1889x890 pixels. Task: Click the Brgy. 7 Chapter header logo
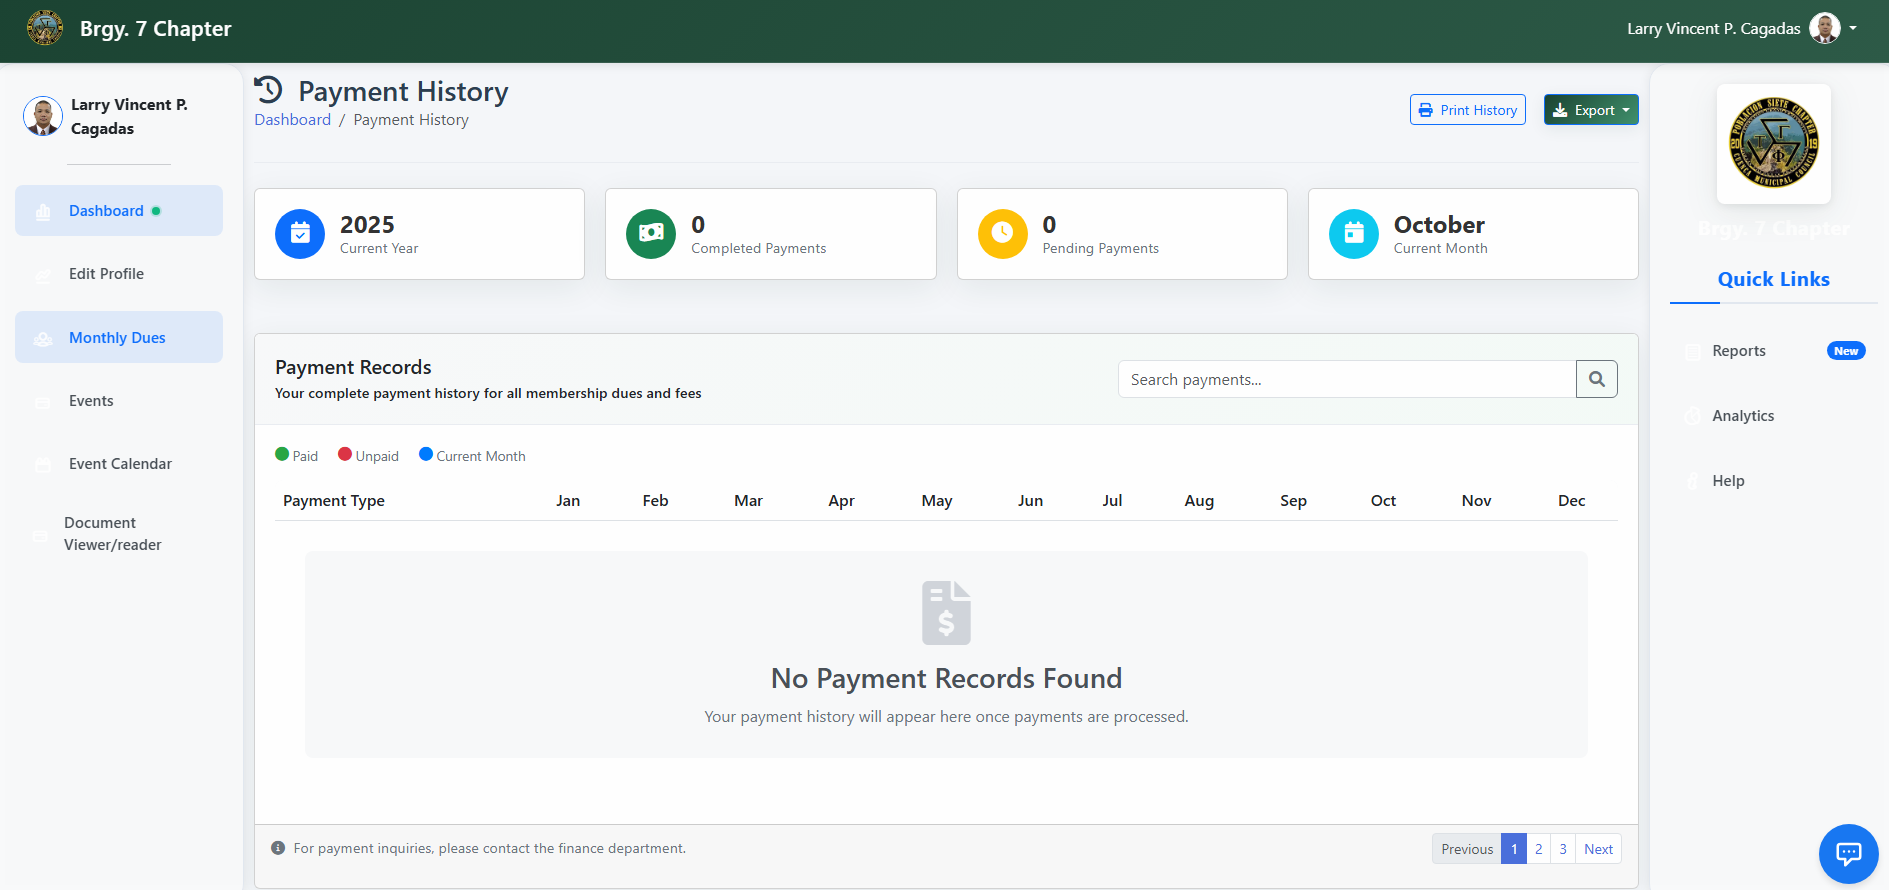(45, 28)
